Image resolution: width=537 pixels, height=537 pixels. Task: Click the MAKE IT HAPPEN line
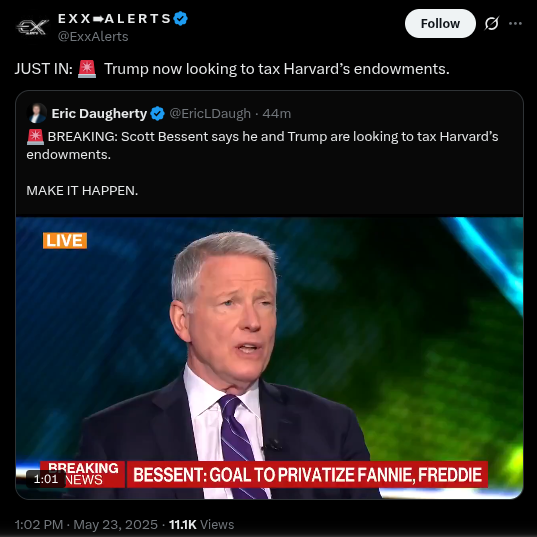[82, 190]
